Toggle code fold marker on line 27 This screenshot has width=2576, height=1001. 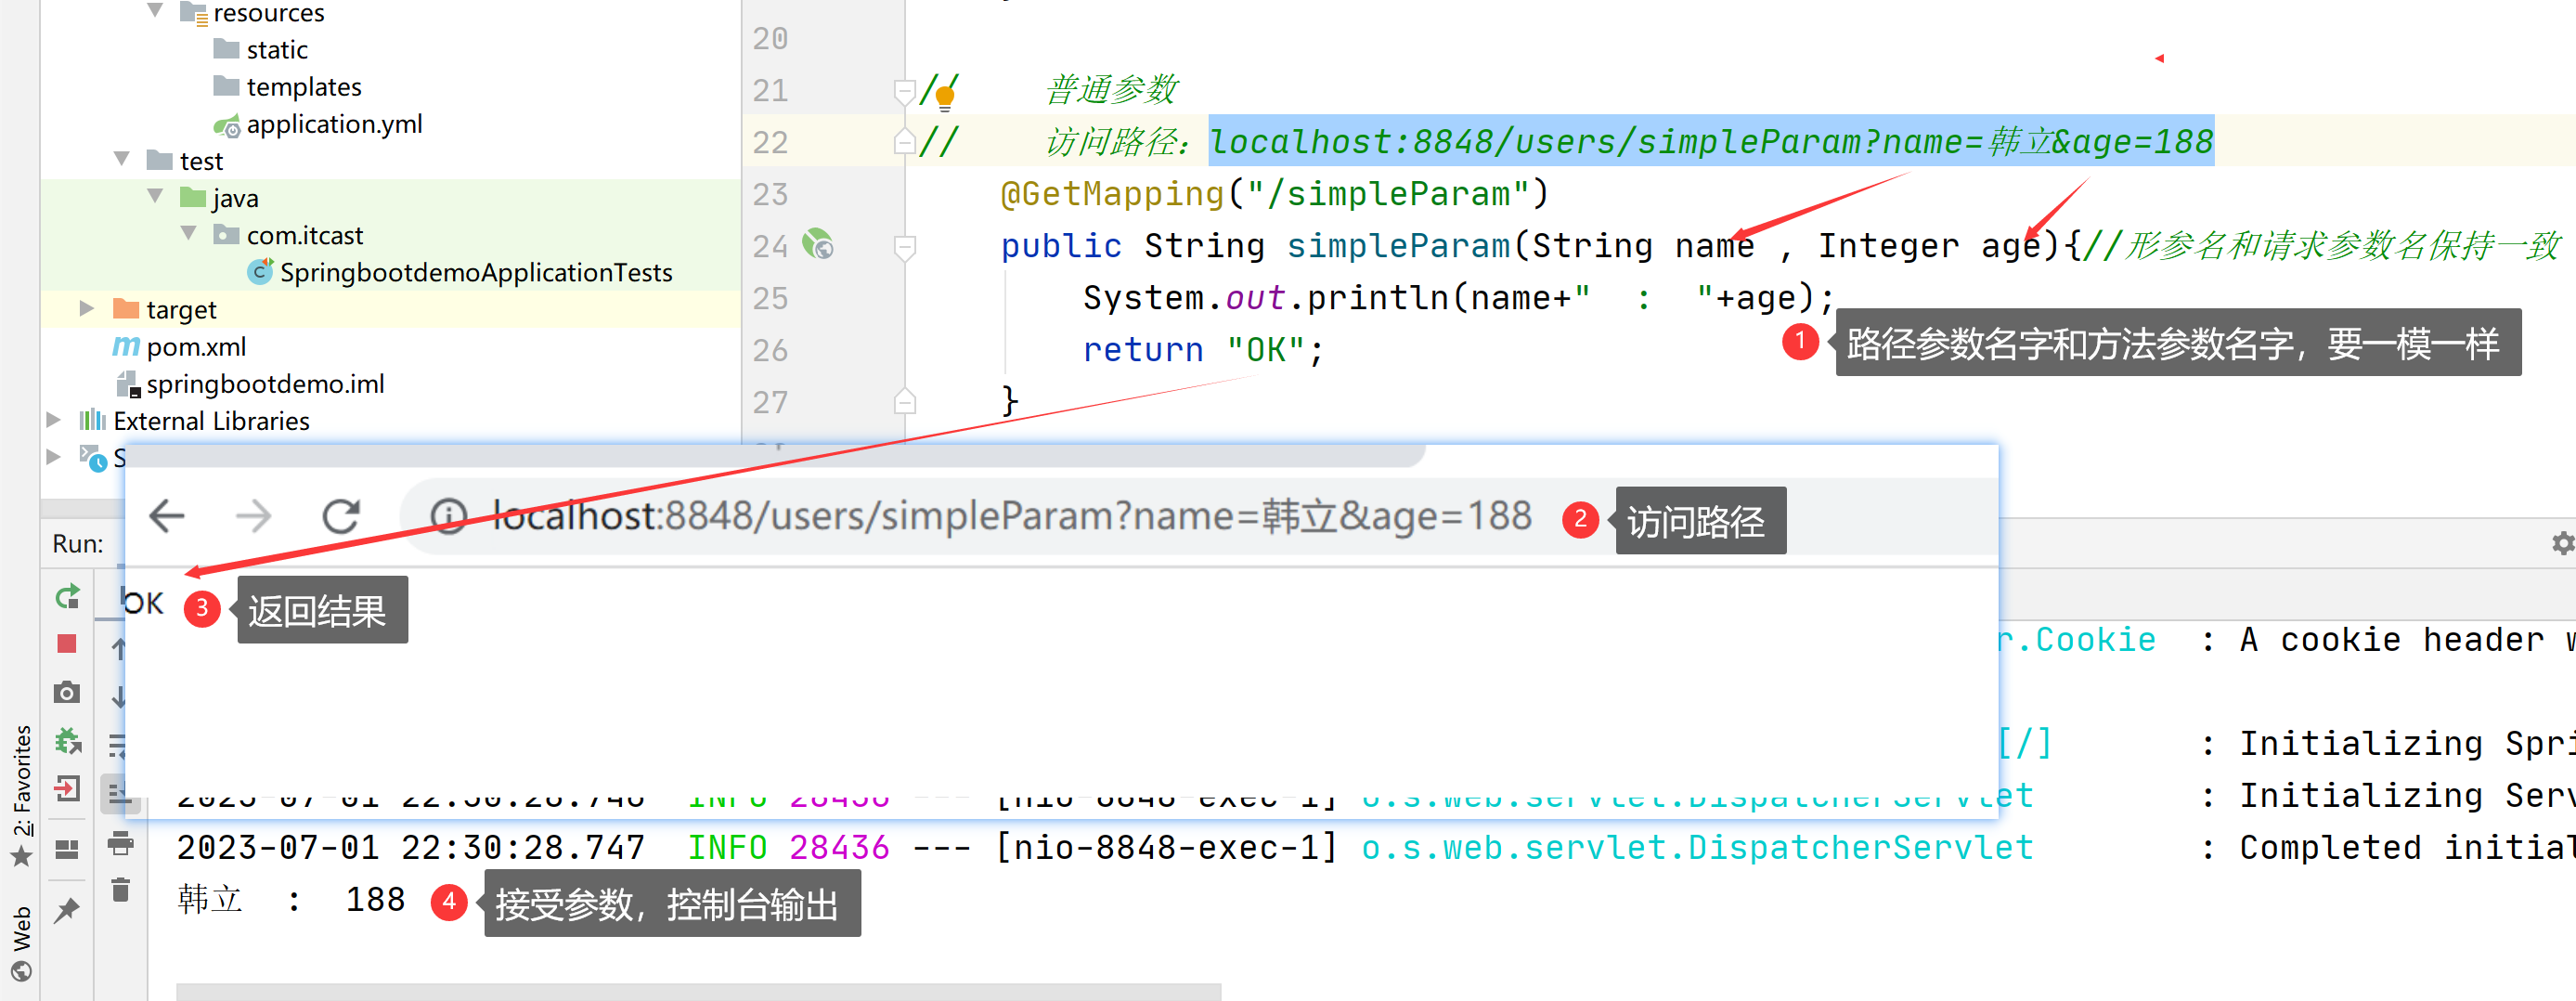click(905, 401)
